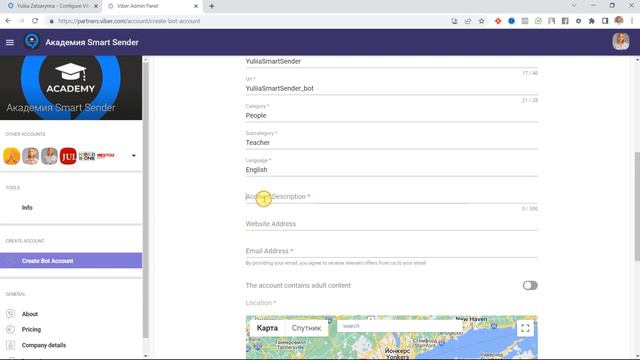Open the user profile avatar in header
The image size is (640, 360).
pyautogui.click(x=620, y=42)
